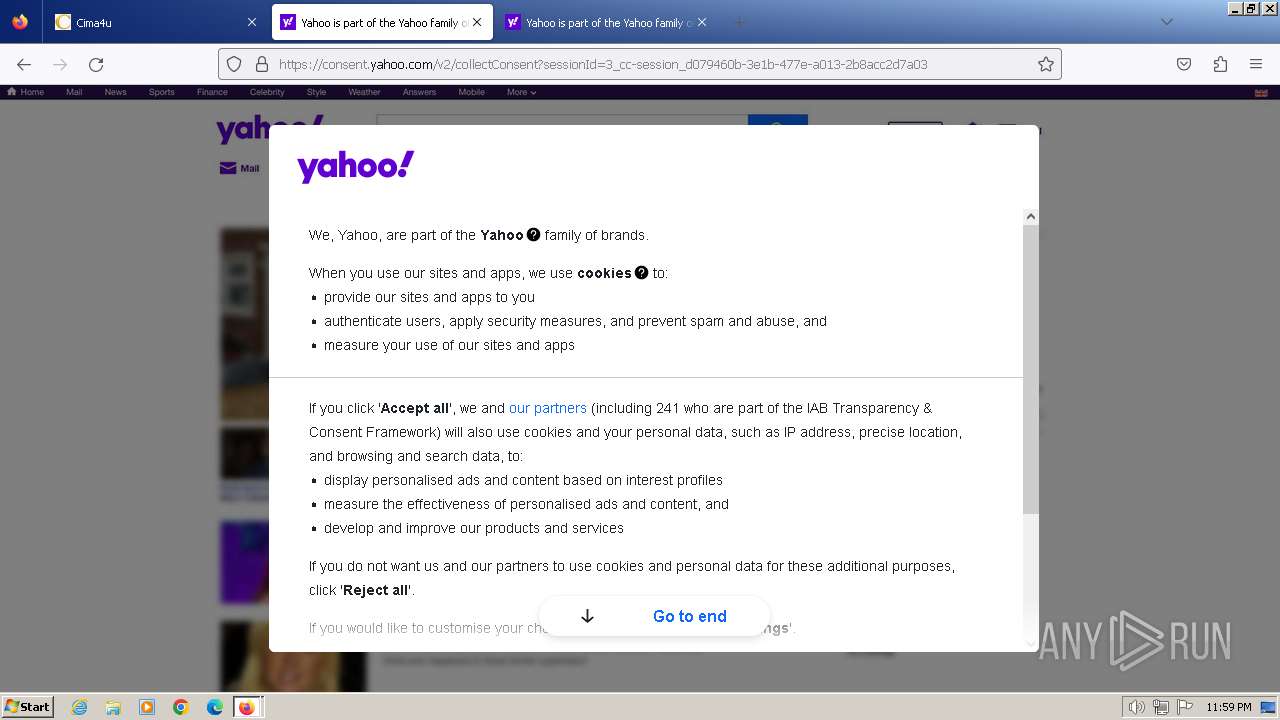Open Finance in Yahoo navigation
This screenshot has height=720, width=1280.
[x=212, y=92]
